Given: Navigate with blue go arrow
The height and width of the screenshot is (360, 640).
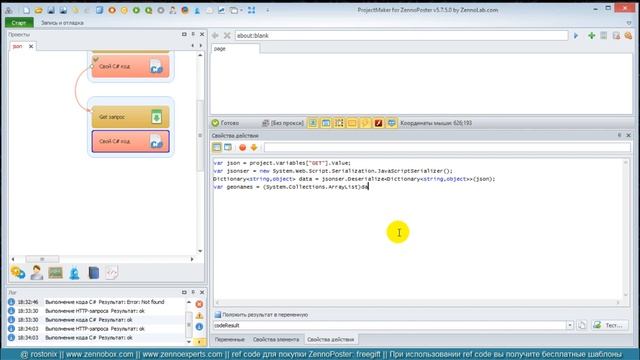Looking at the screenshot, I should point(576,36).
